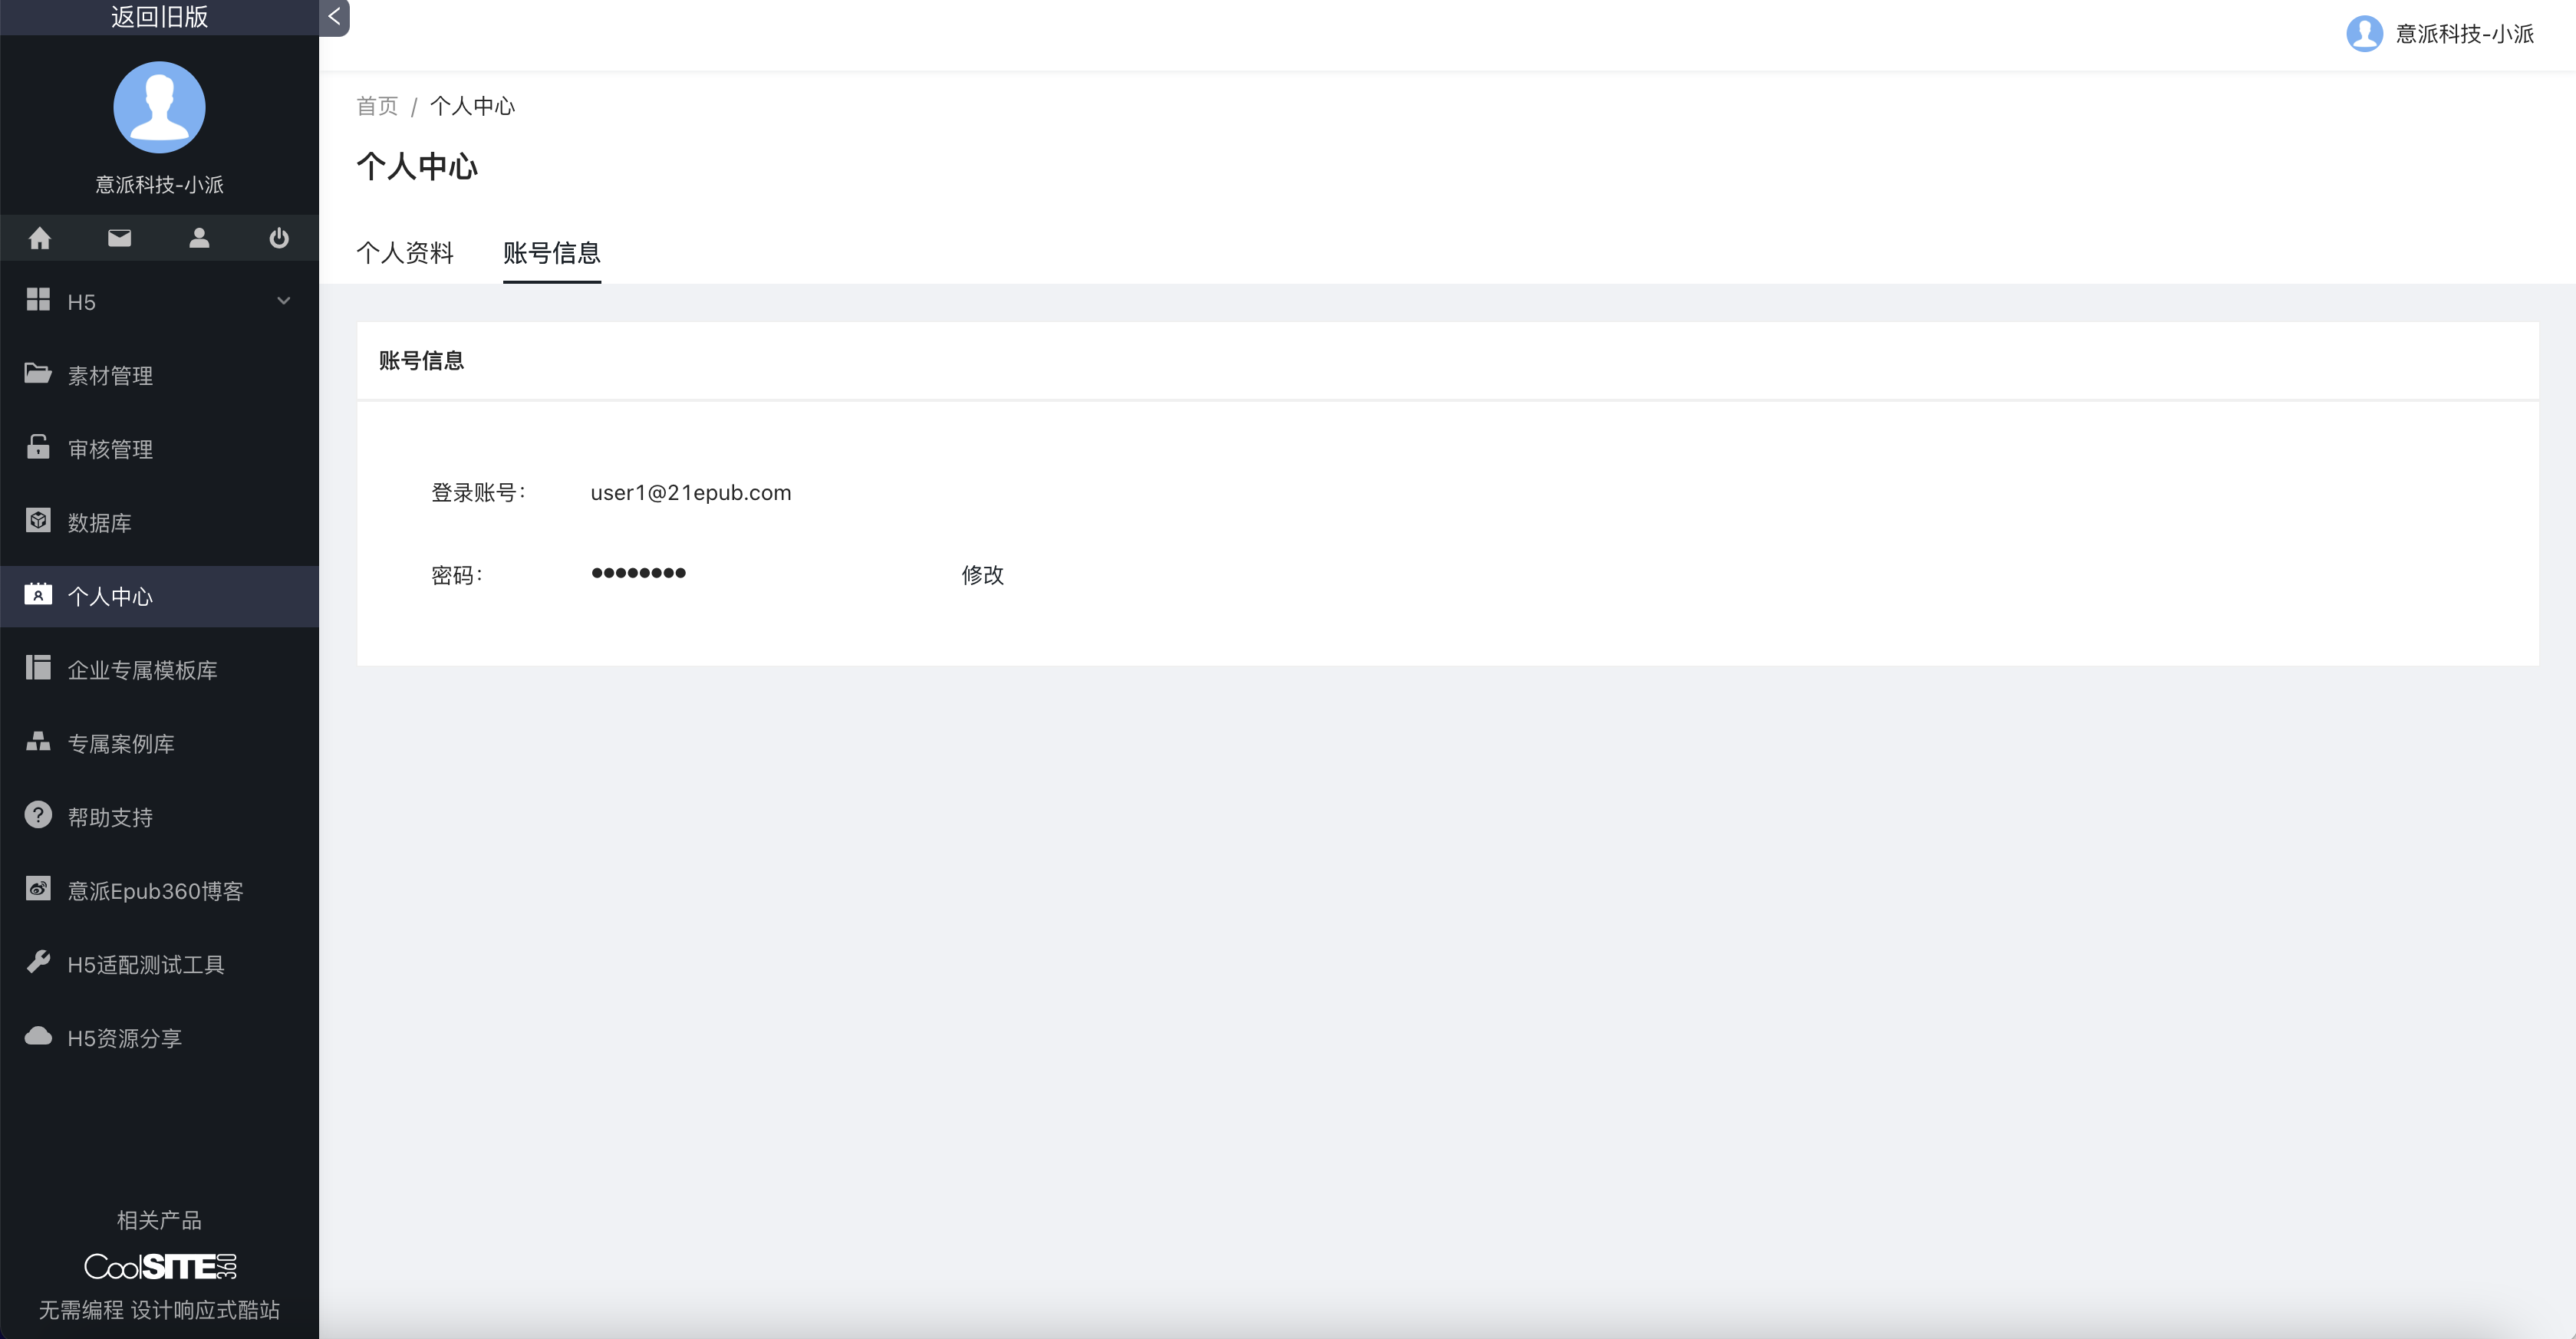2576x1339 pixels.
Task: Click the user profile icon in sidebar toolbar
Action: 199,238
